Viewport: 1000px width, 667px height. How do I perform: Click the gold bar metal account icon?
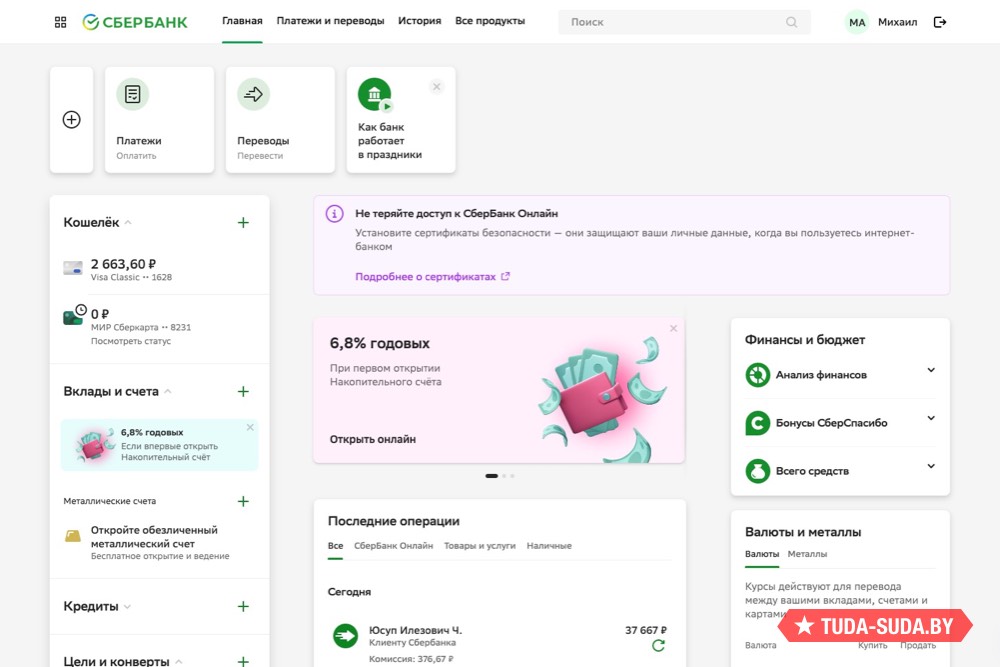point(73,536)
